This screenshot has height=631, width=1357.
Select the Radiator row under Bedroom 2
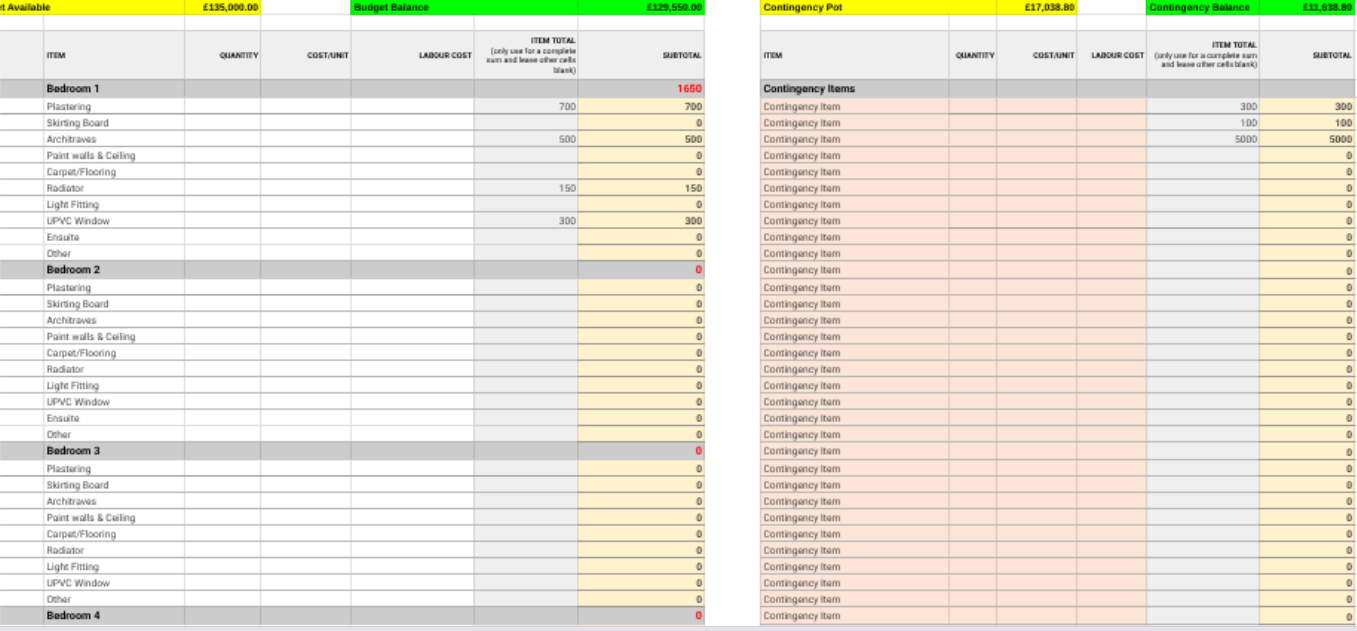point(65,369)
